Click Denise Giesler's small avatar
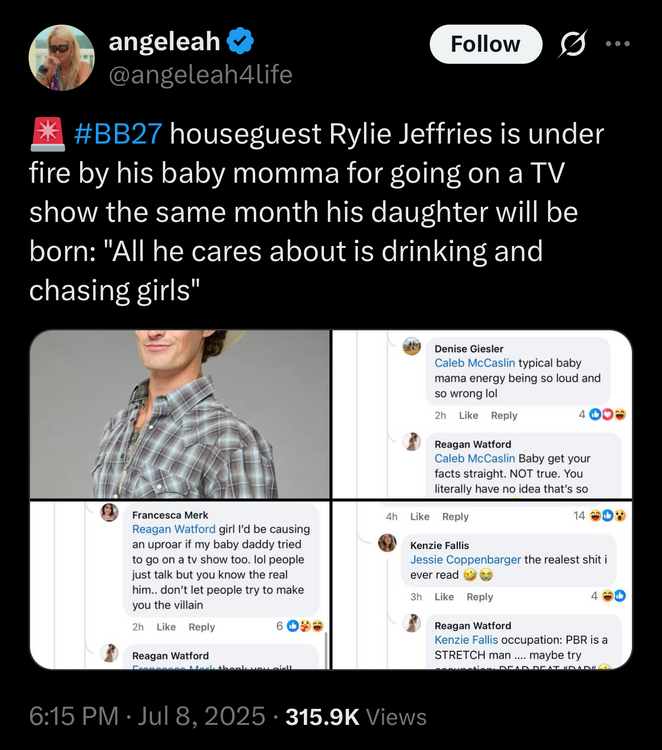Screen dimensions: 662x750 point(412,346)
